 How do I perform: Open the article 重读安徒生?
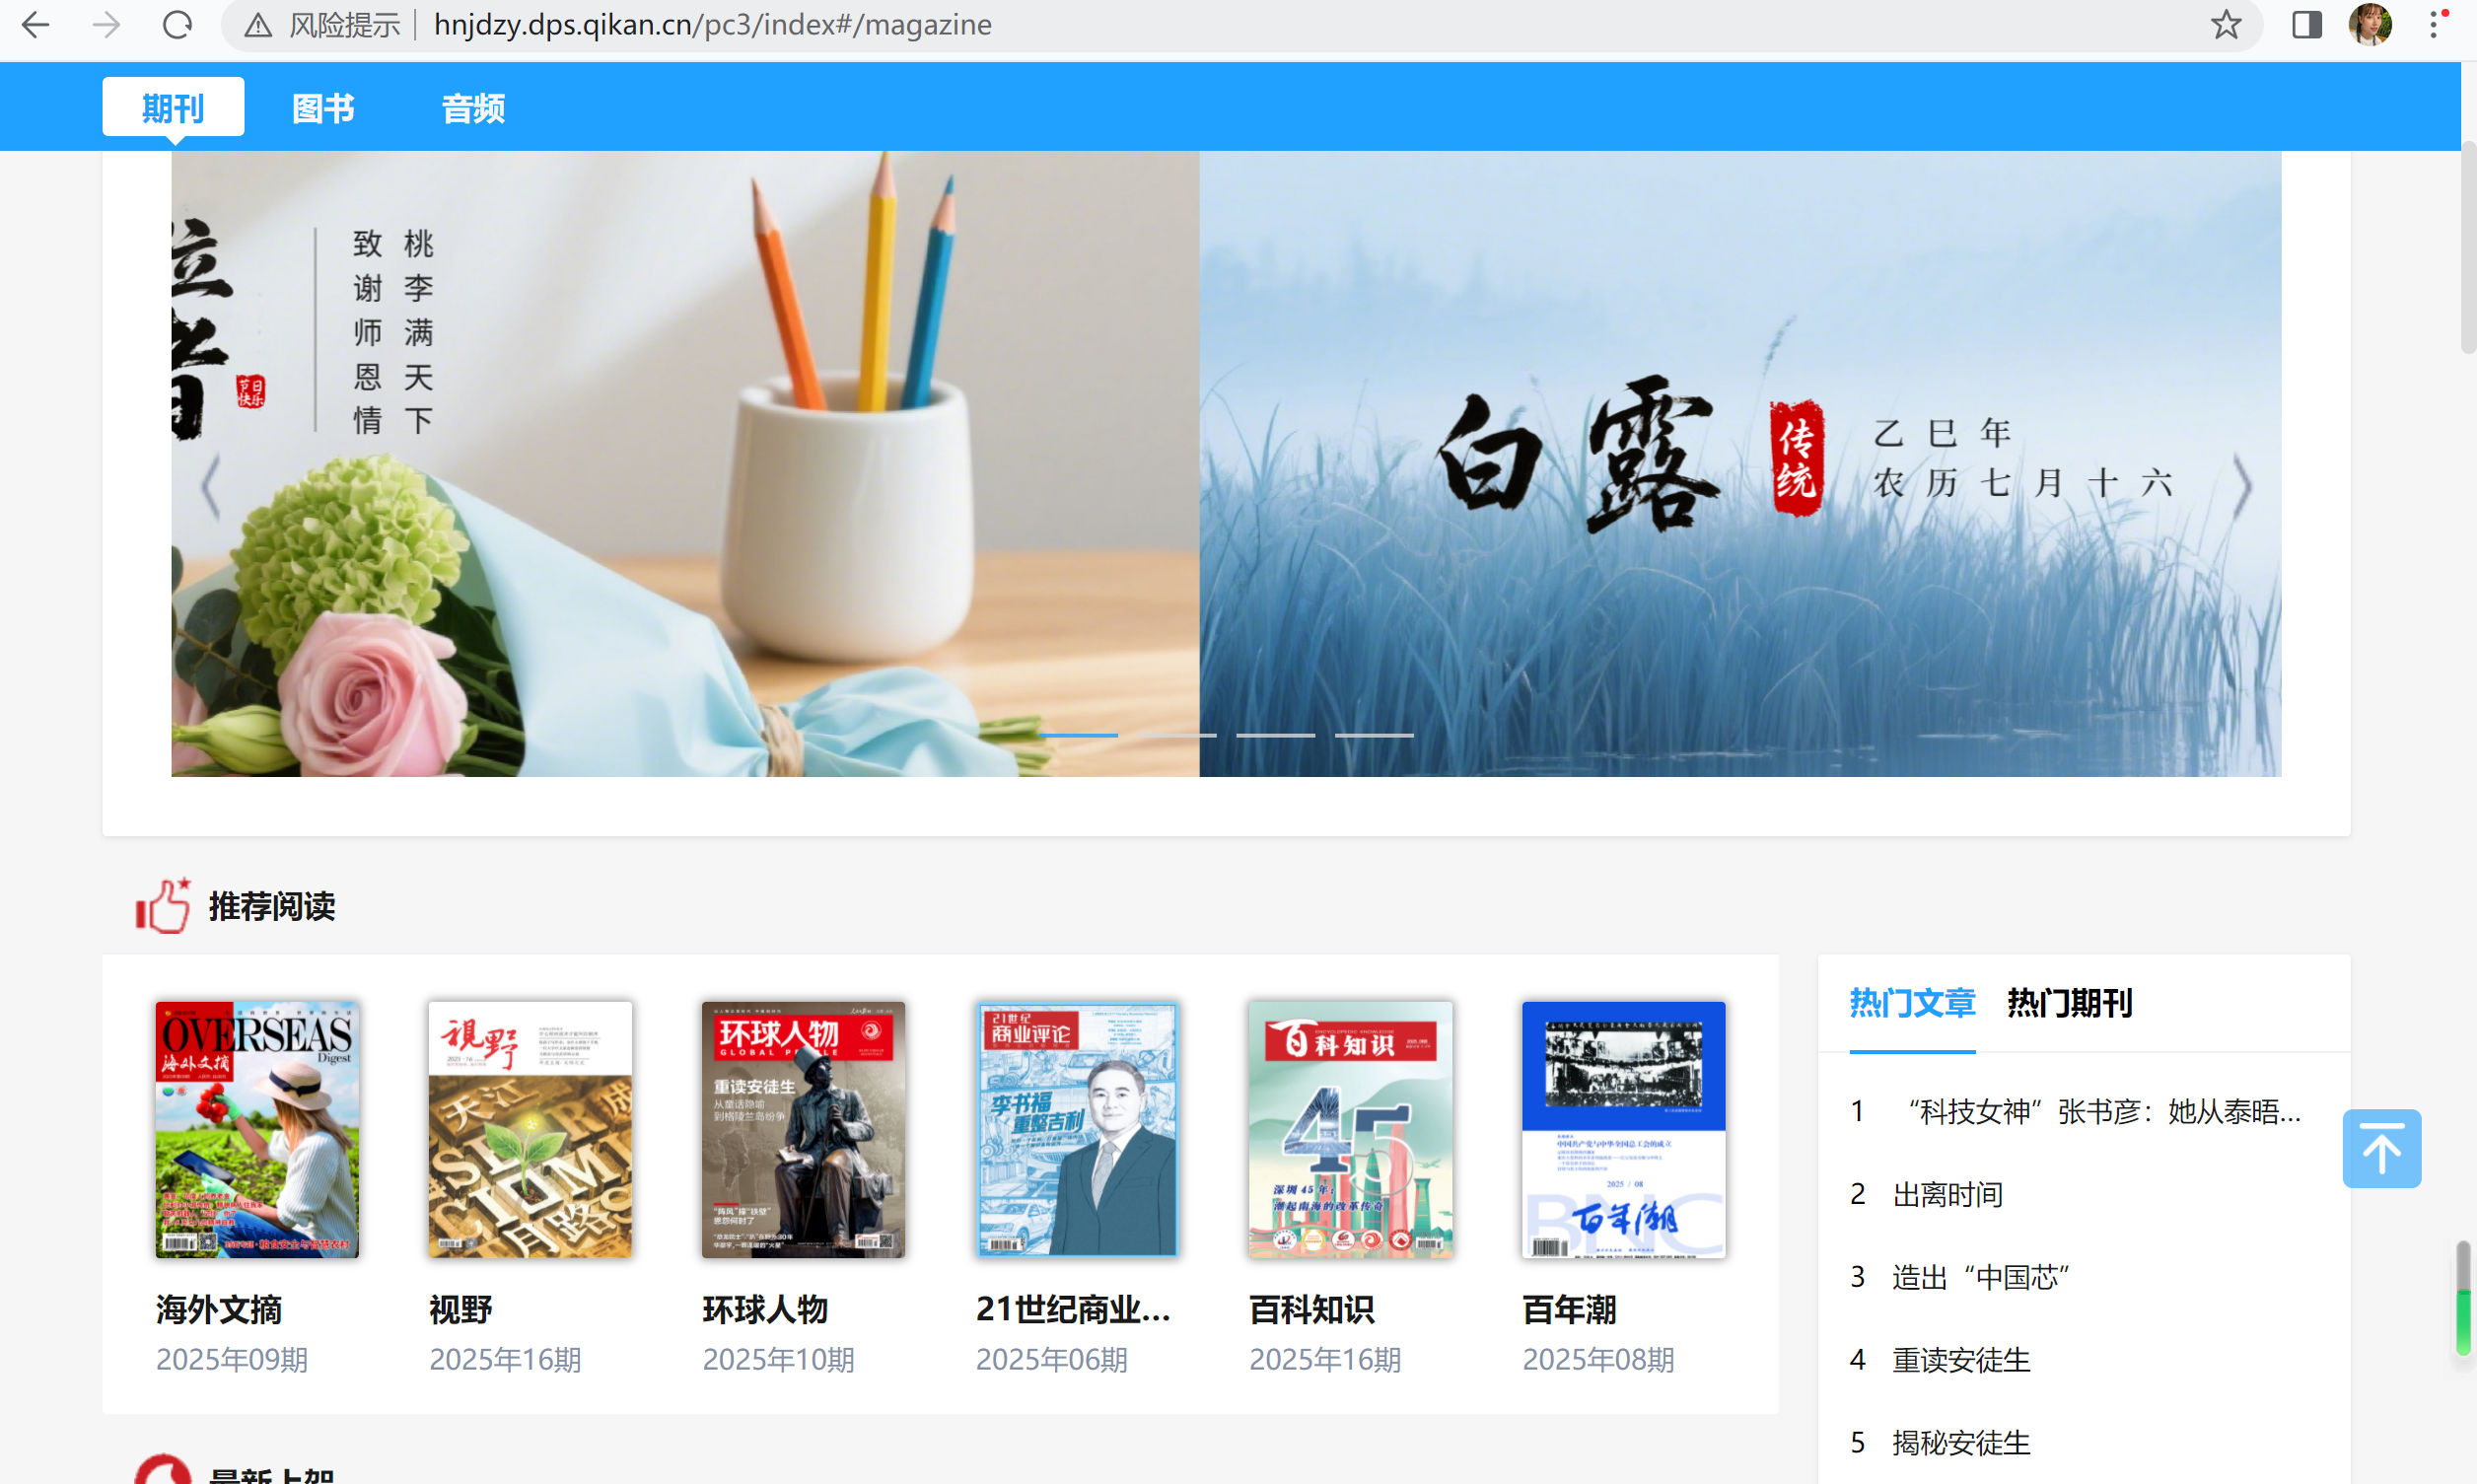[1961, 1360]
